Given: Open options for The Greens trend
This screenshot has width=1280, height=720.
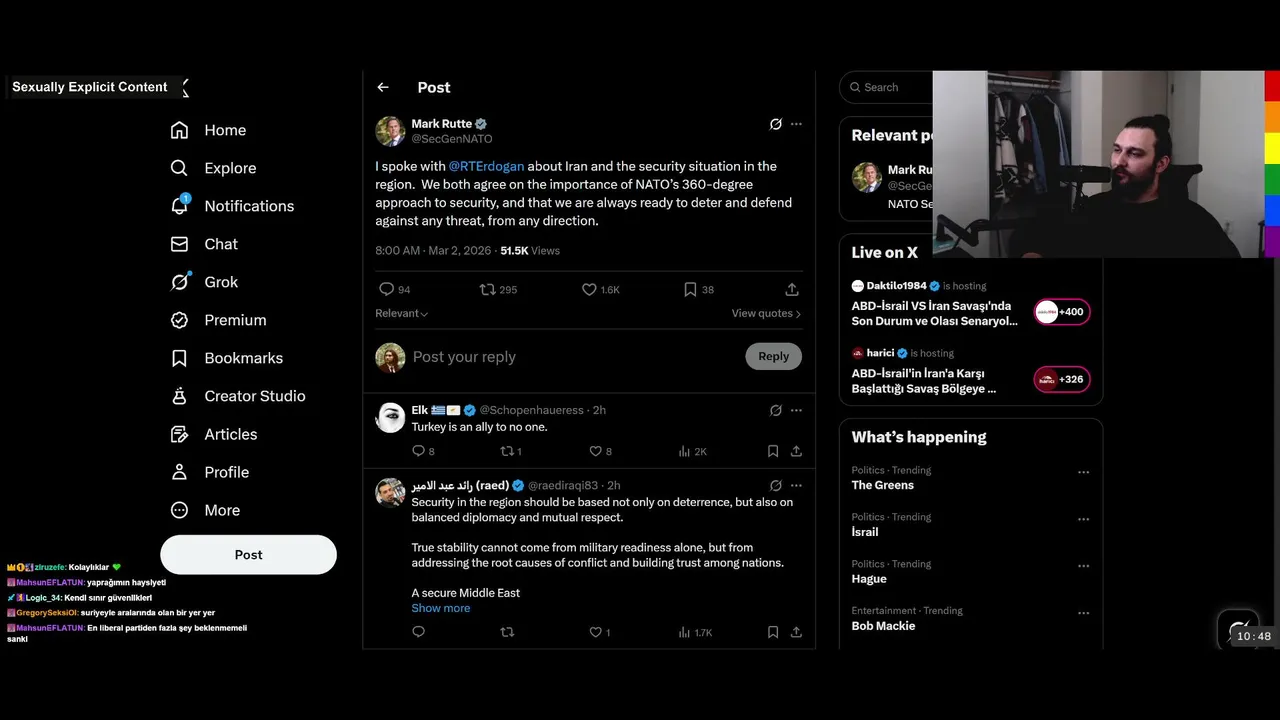Looking at the screenshot, I should pyautogui.click(x=1083, y=472).
